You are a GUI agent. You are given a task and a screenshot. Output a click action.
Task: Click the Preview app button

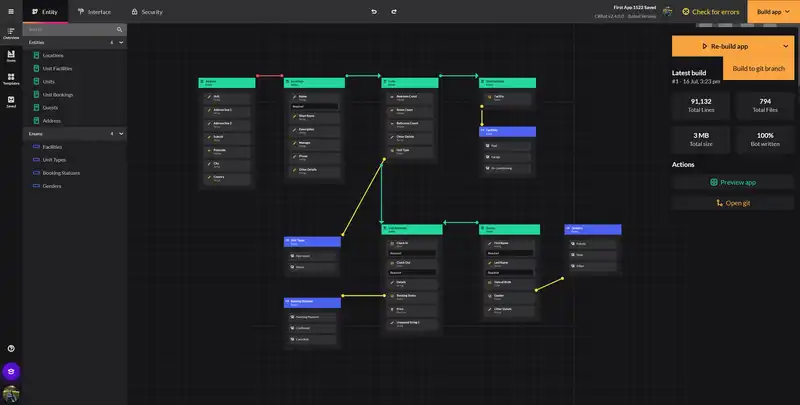coord(733,182)
